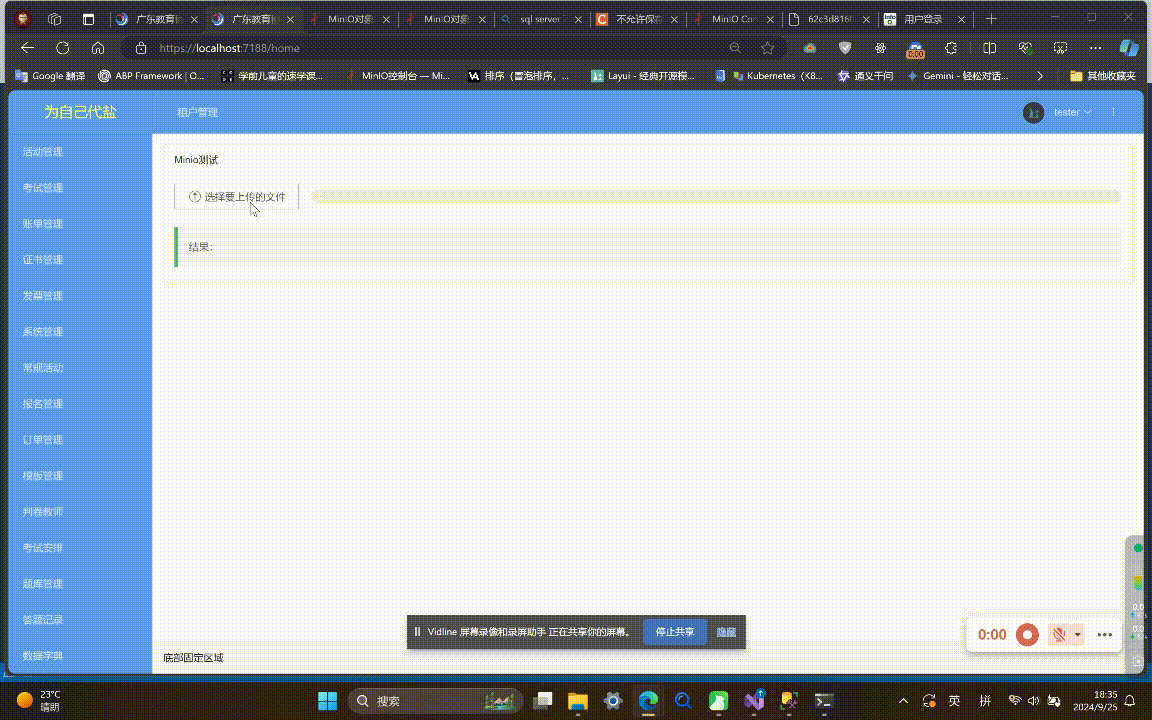Click the red record button in Vidline
This screenshot has width=1152, height=720.
1027,635
